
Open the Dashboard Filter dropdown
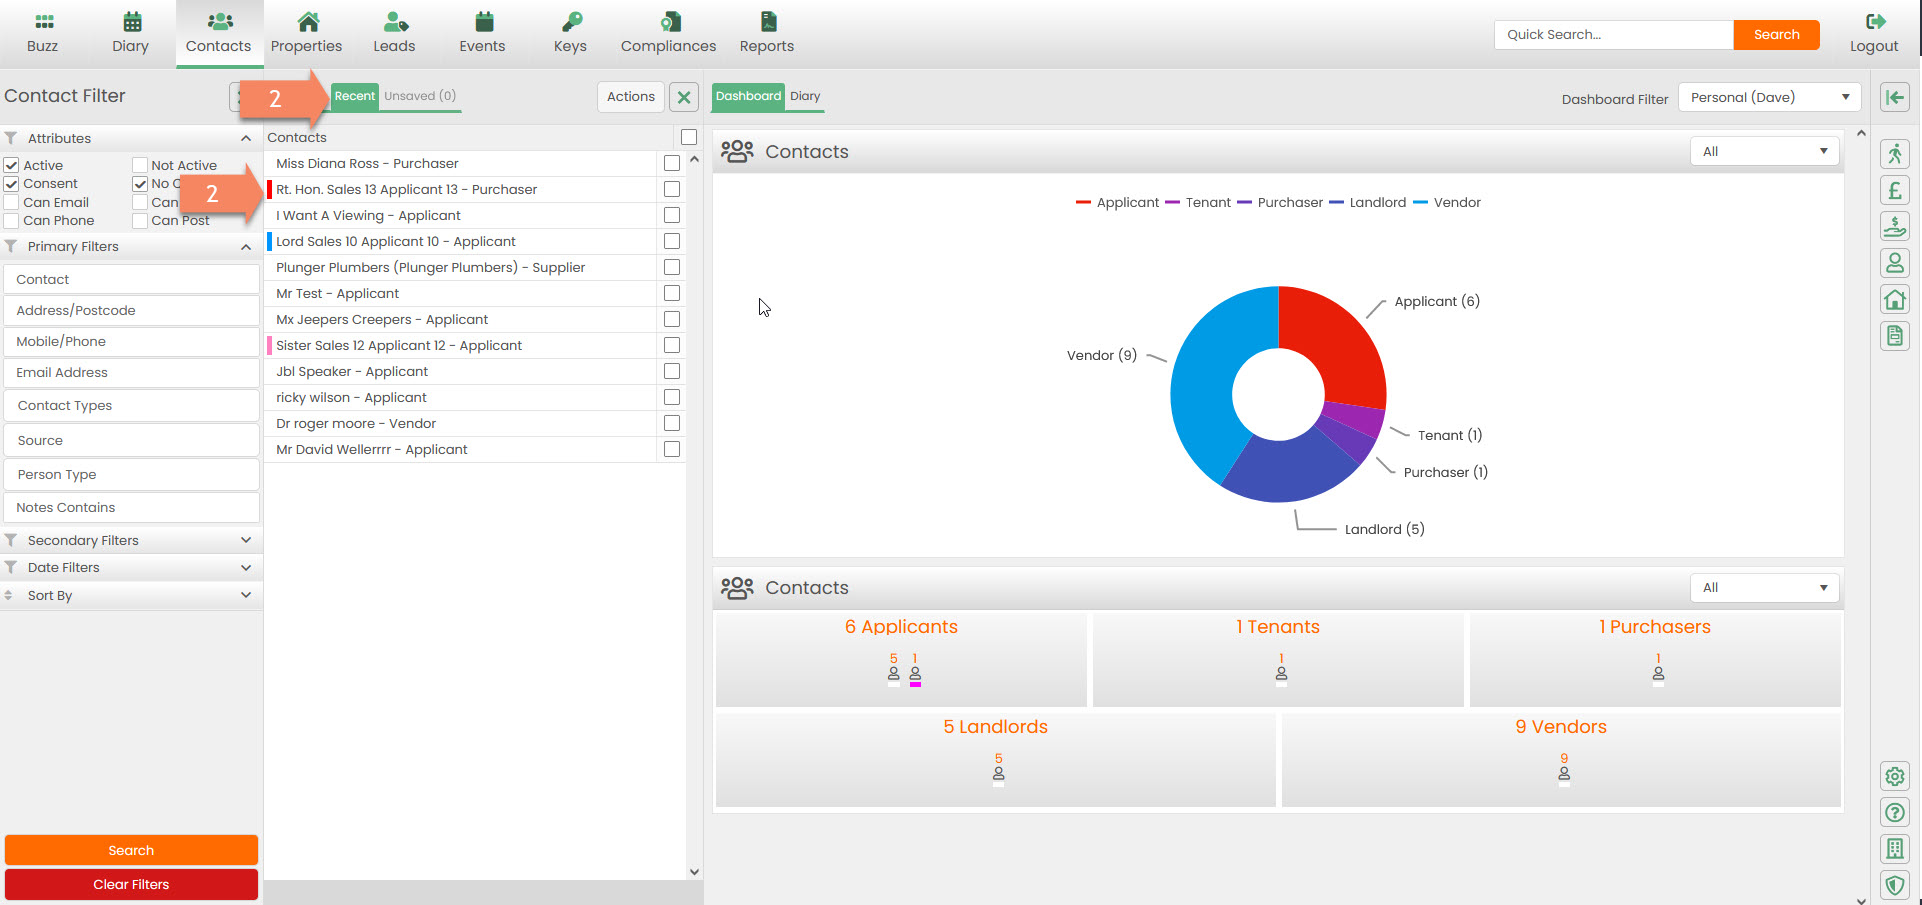(1768, 97)
